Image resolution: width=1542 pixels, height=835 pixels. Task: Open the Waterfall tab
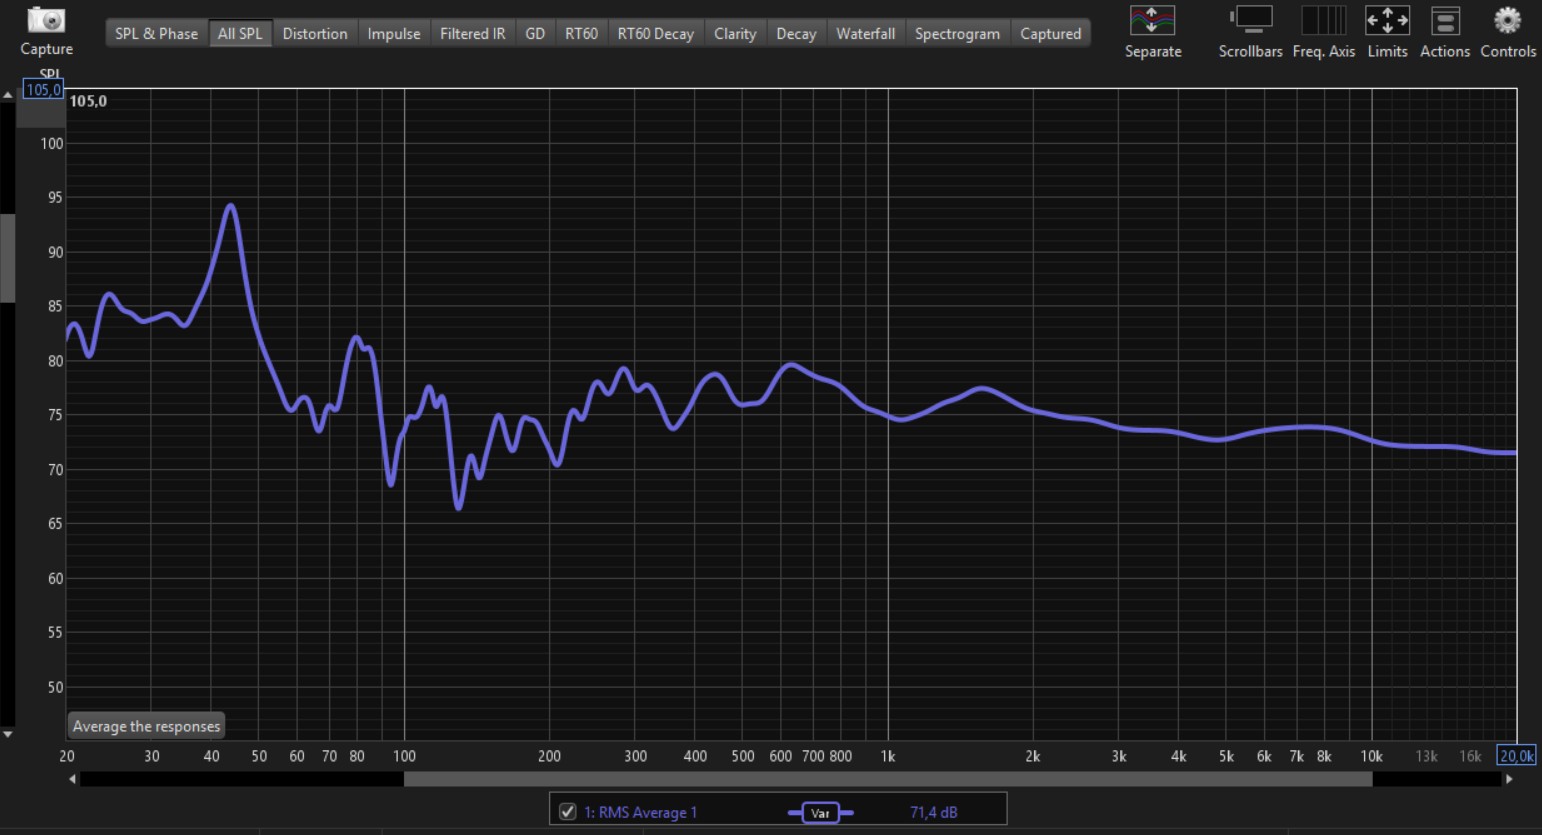tap(865, 34)
